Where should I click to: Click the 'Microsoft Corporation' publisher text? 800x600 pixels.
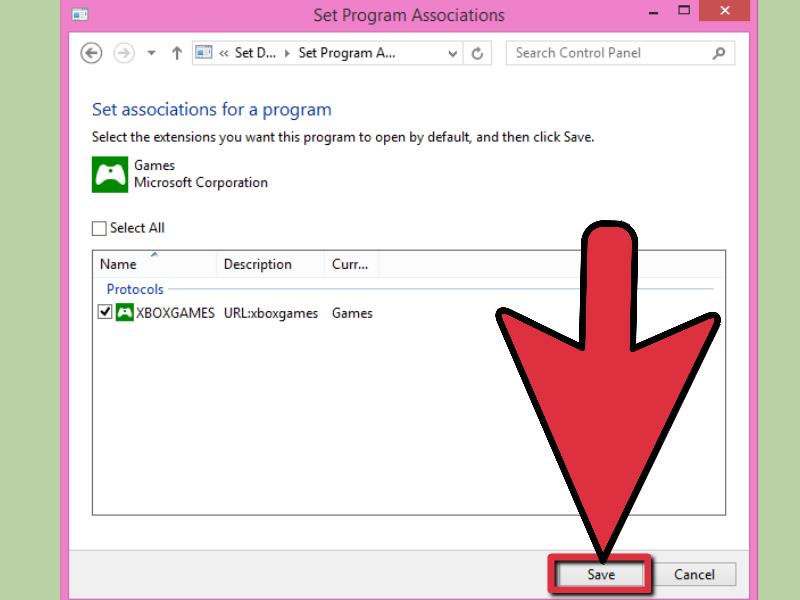click(201, 183)
